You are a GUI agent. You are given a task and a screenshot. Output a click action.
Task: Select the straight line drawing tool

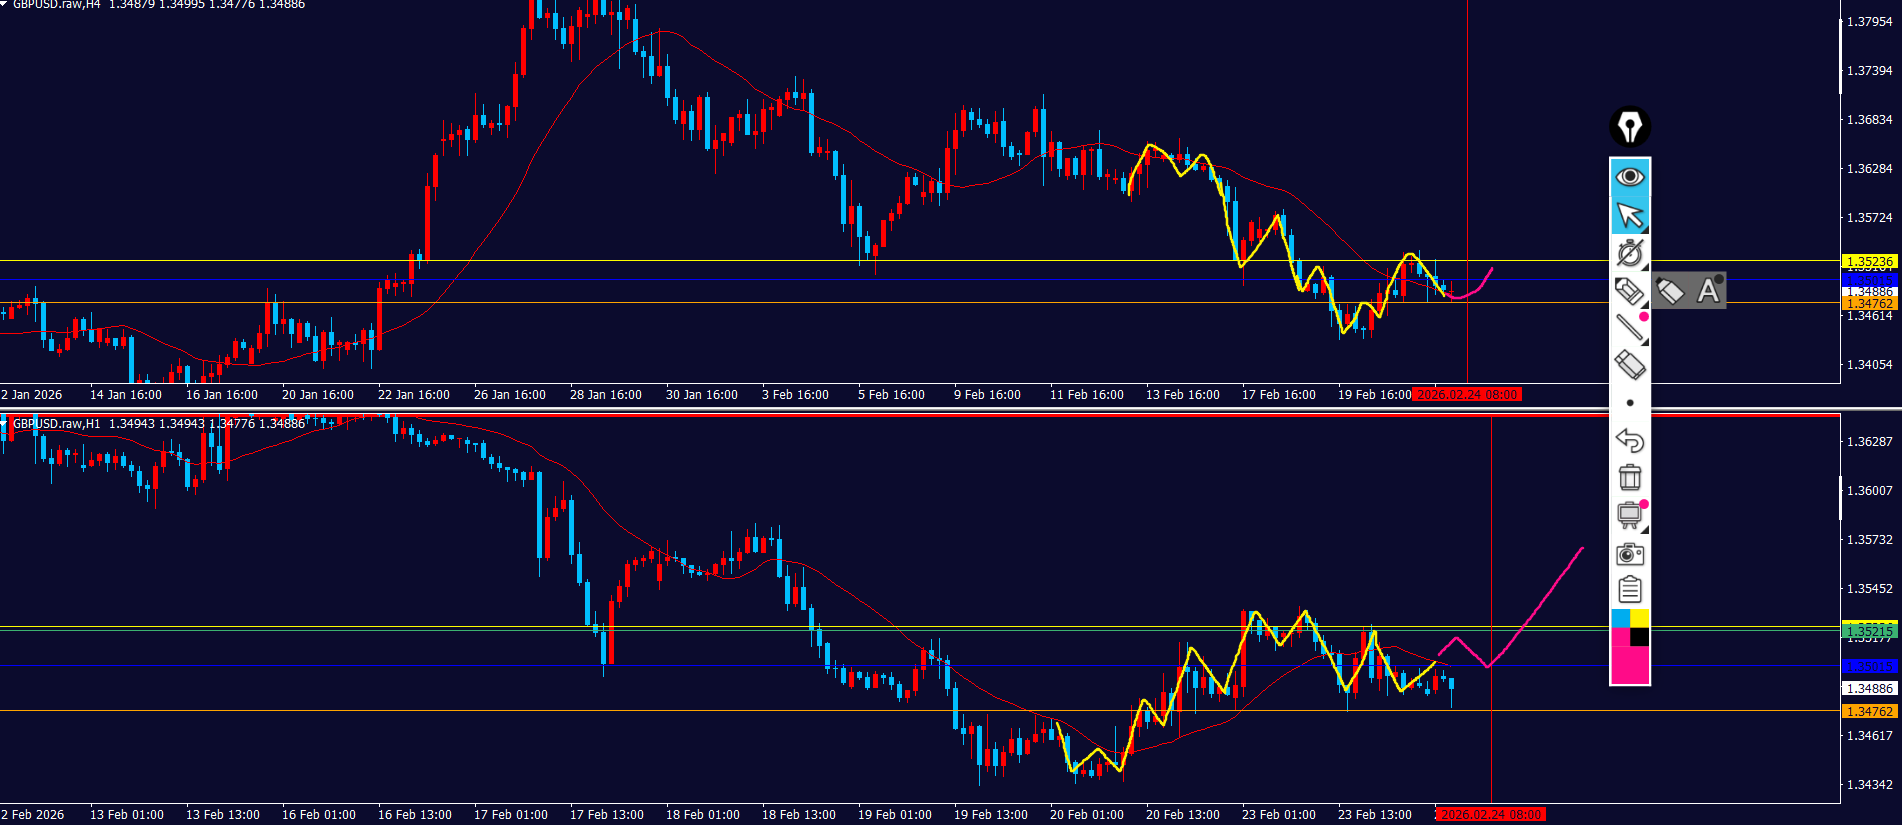tap(1629, 327)
